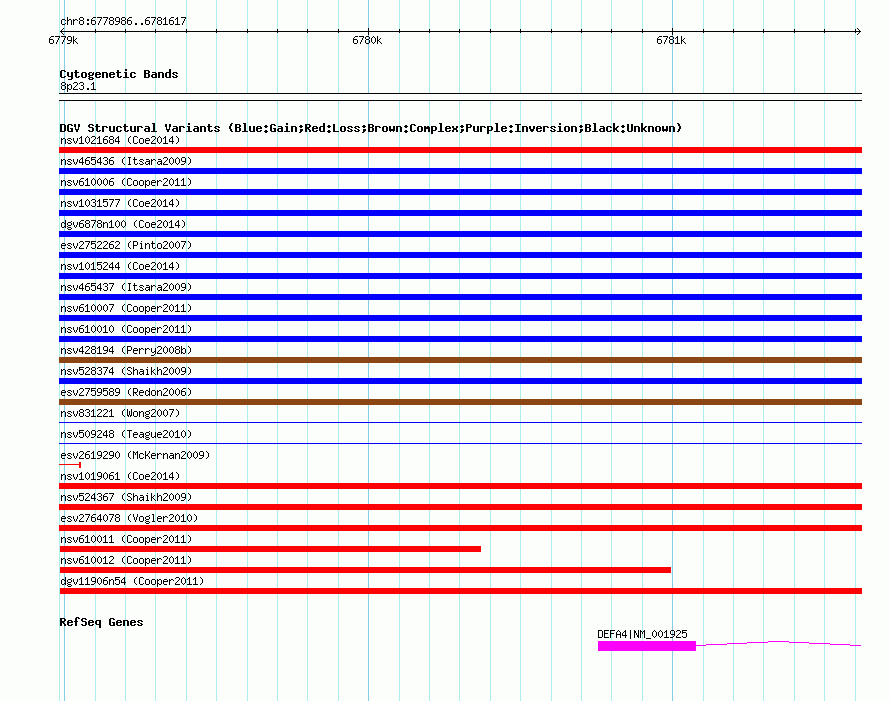Click the blue nsv465436 gain bar
Screen dimensions: 890x701
[x=460, y=171]
